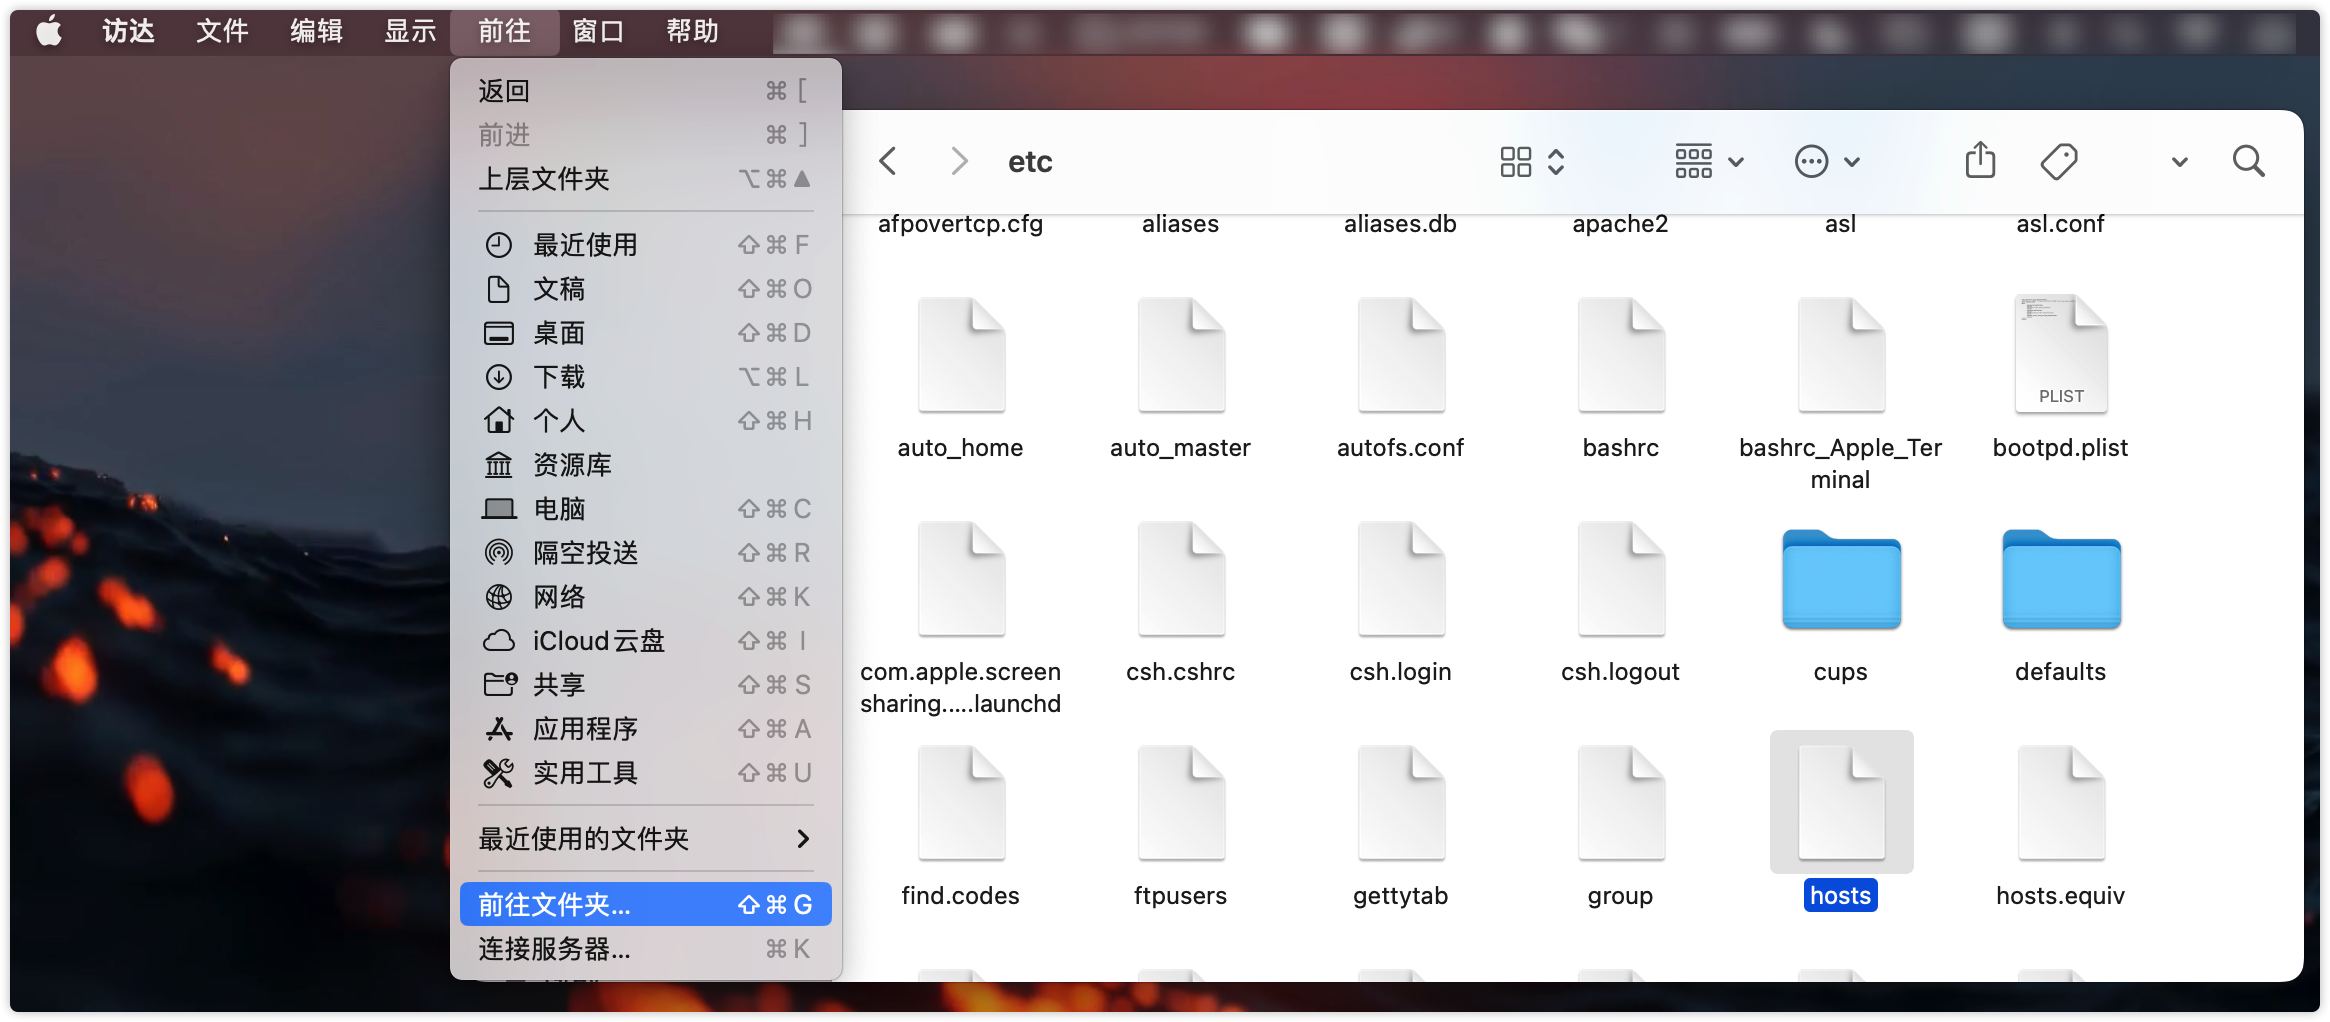Click the share icon in toolbar
Image resolution: width=2330 pixels, height=1022 pixels.
click(x=1979, y=161)
